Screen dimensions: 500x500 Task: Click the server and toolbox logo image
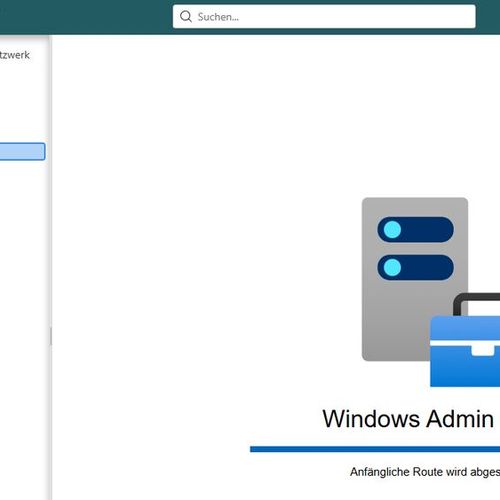pyautogui.click(x=431, y=292)
